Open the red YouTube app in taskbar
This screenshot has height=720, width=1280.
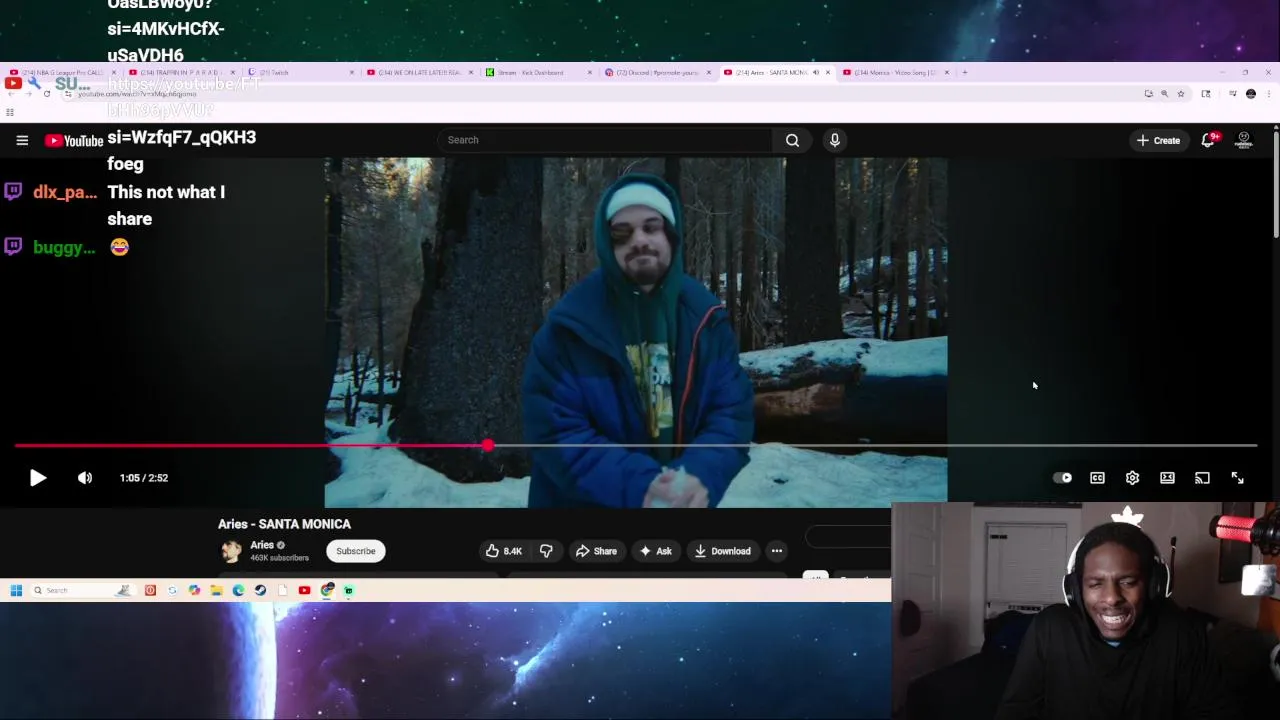click(304, 590)
